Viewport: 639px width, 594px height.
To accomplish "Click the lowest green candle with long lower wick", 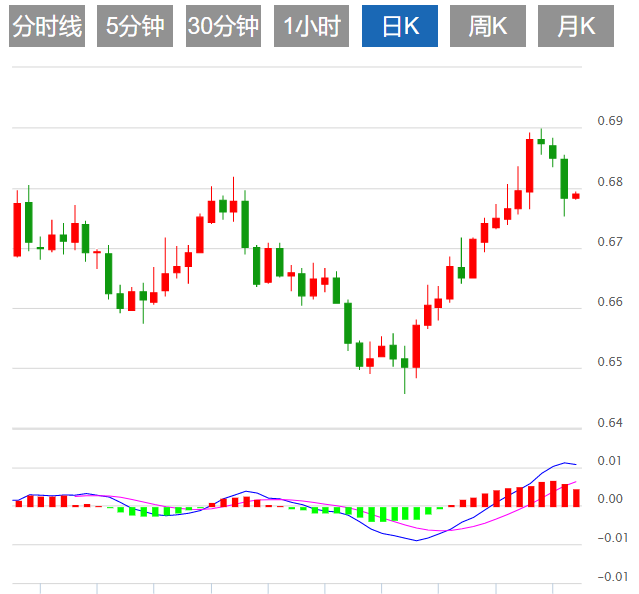I will [405, 363].
